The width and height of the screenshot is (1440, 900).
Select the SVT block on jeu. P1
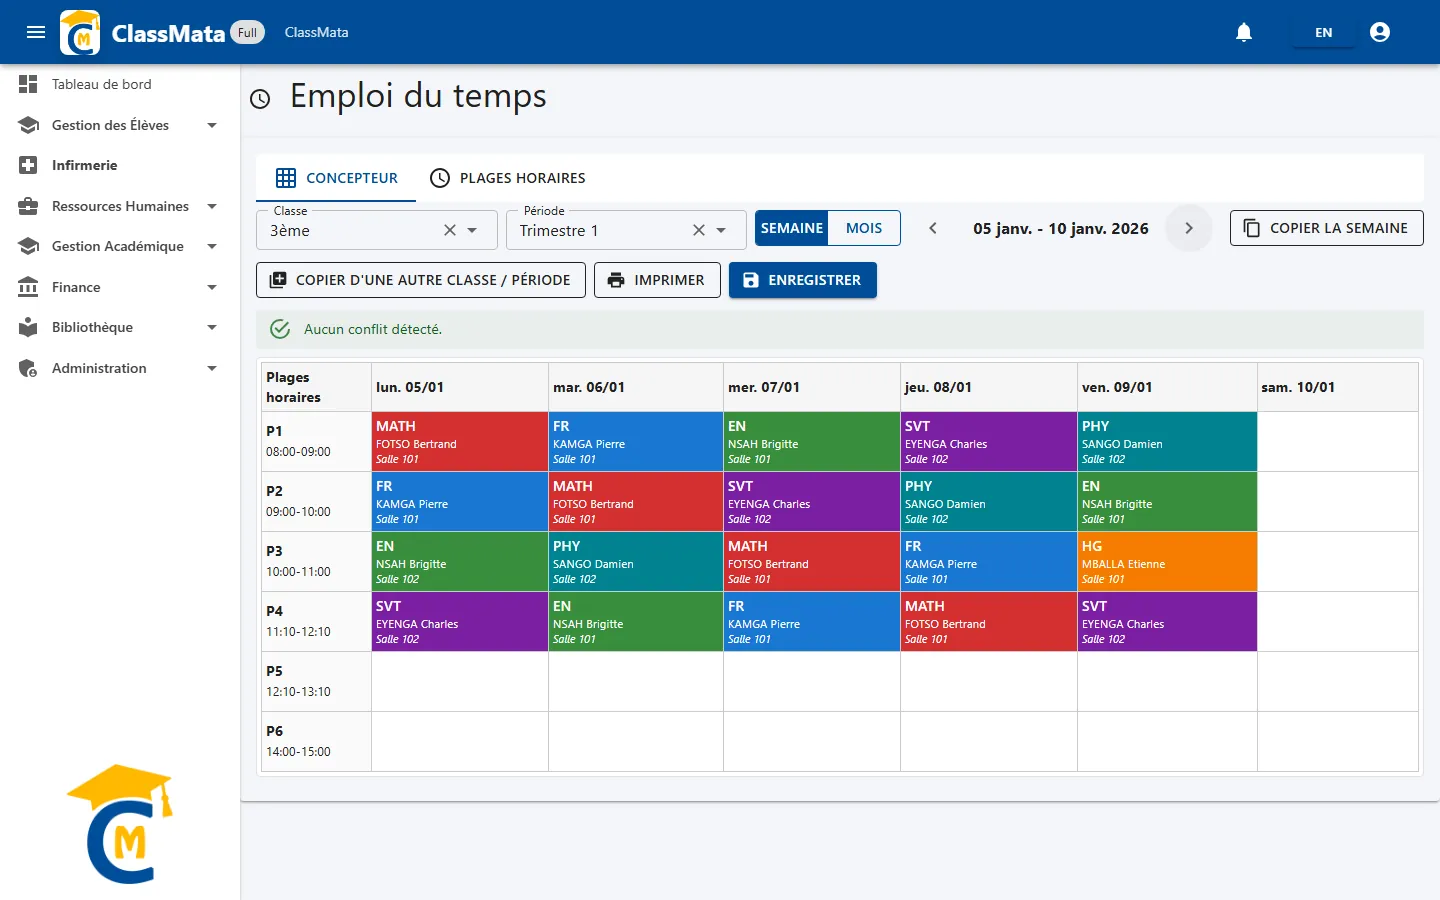click(x=989, y=441)
